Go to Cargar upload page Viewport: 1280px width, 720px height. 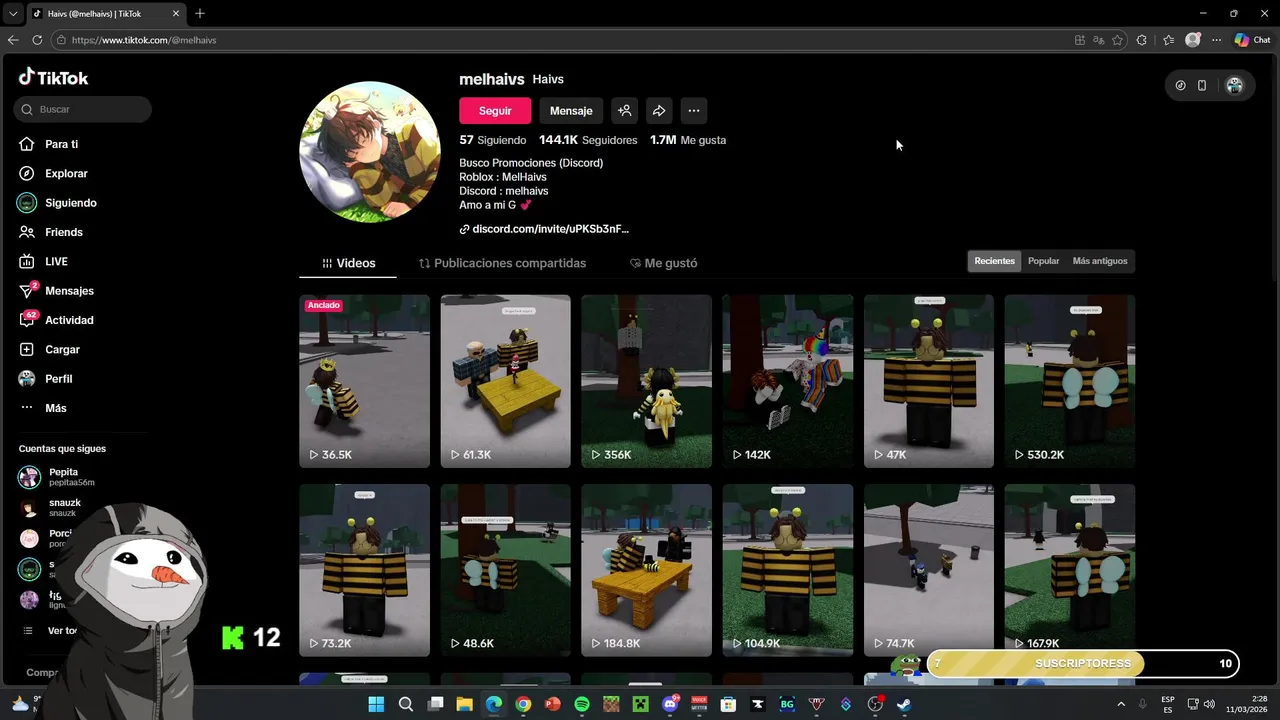(x=49, y=349)
